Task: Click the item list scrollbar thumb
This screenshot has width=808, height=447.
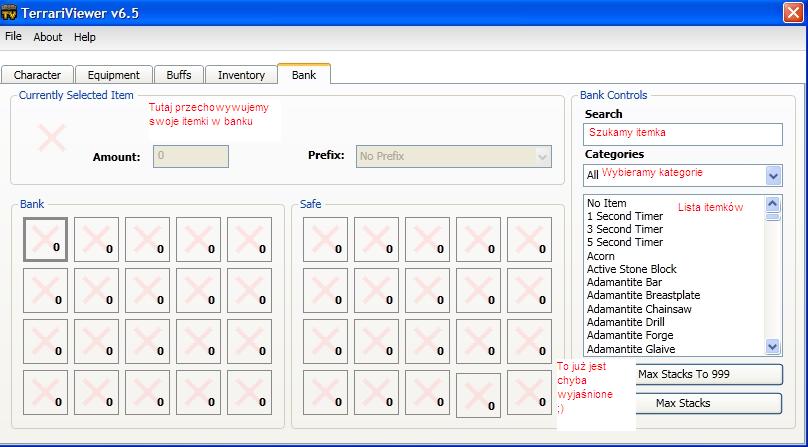Action: point(773,217)
